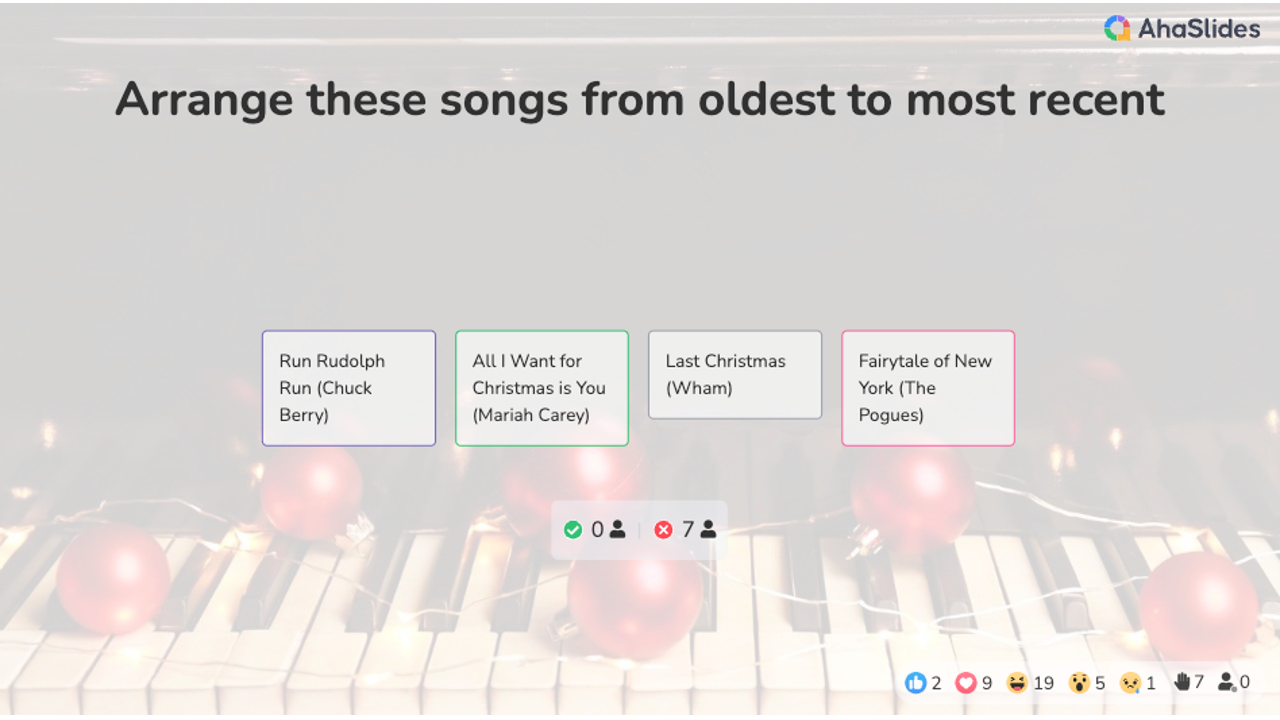The image size is (1280, 720).
Task: Click the slide question heading
Action: click(640, 100)
